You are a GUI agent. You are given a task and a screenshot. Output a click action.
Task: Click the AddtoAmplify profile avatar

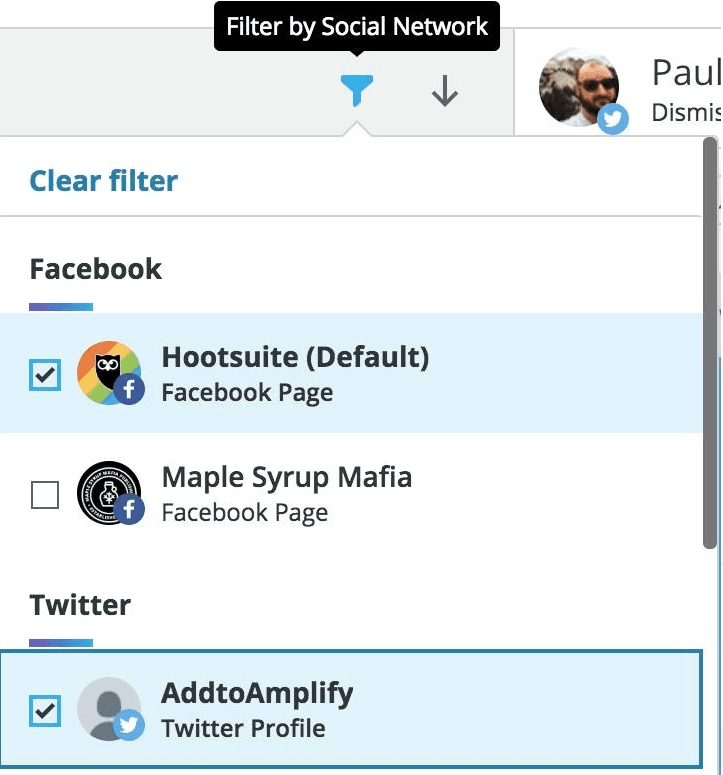pyautogui.click(x=106, y=707)
